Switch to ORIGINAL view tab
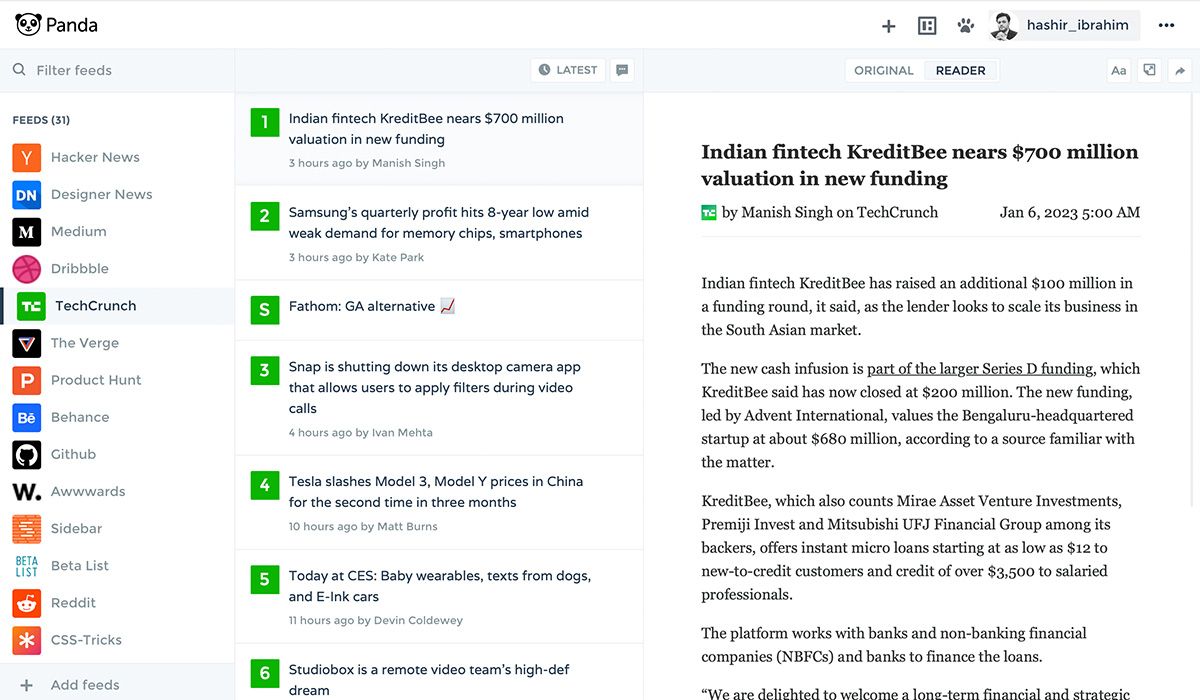Screen dimensions: 1200x700 coord(884,70)
